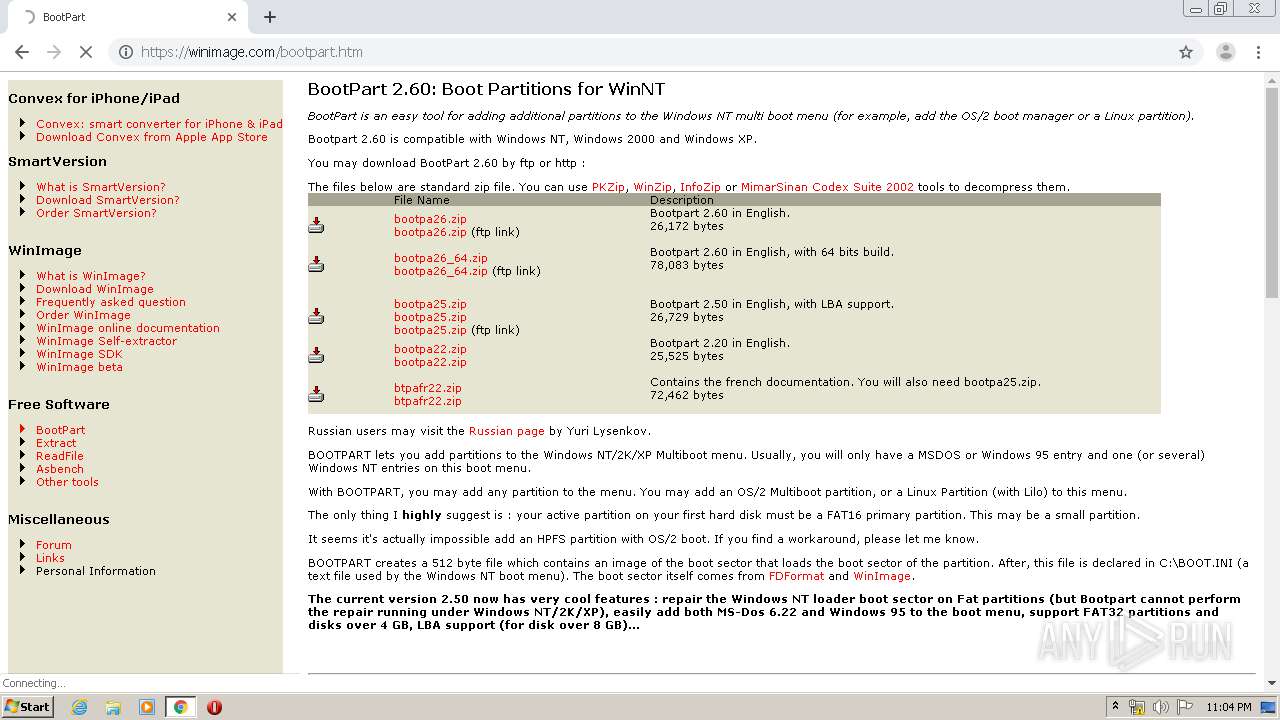
Task: Open WinZip tool link
Action: point(652,187)
